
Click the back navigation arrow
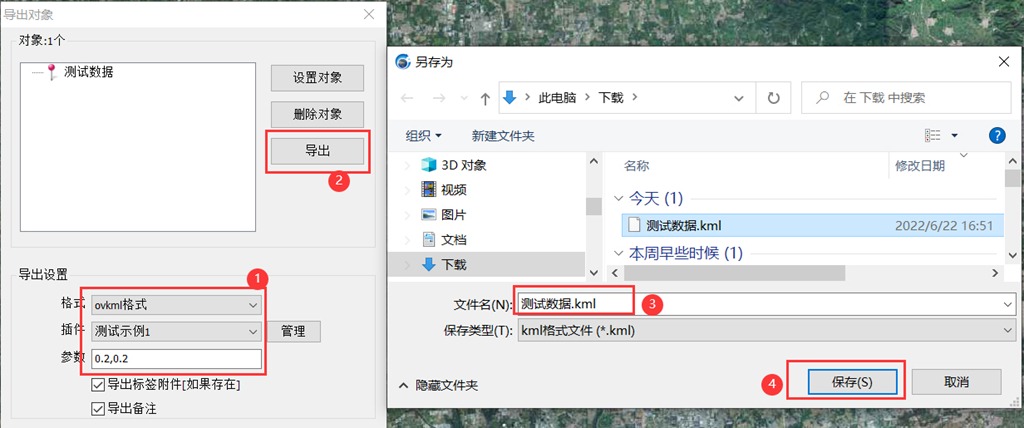pos(408,98)
